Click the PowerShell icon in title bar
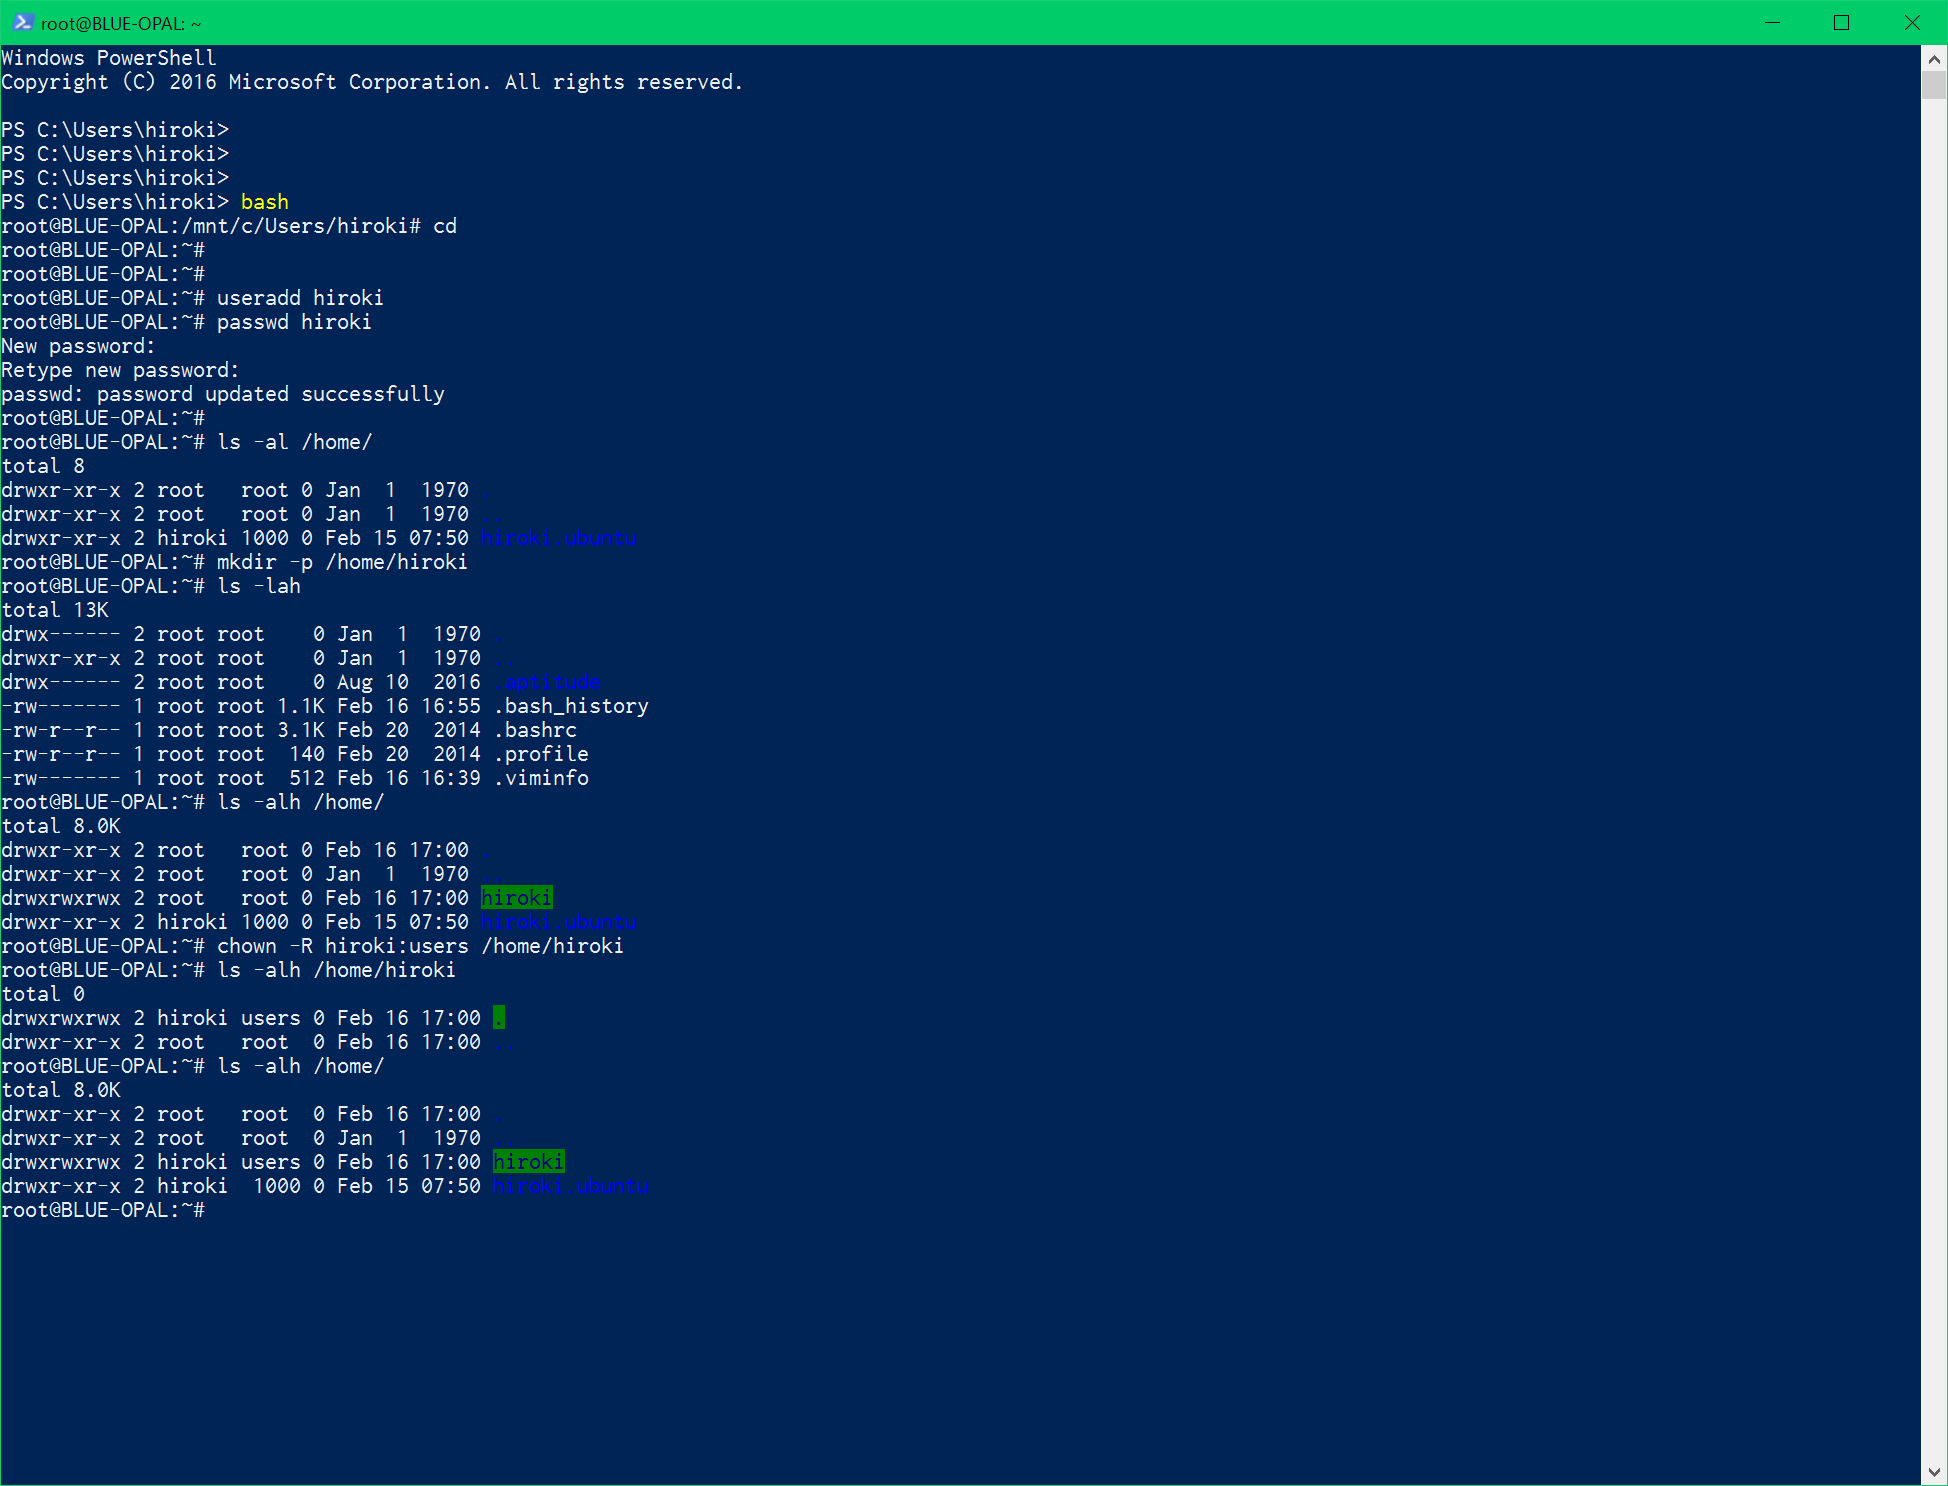 coord(23,22)
